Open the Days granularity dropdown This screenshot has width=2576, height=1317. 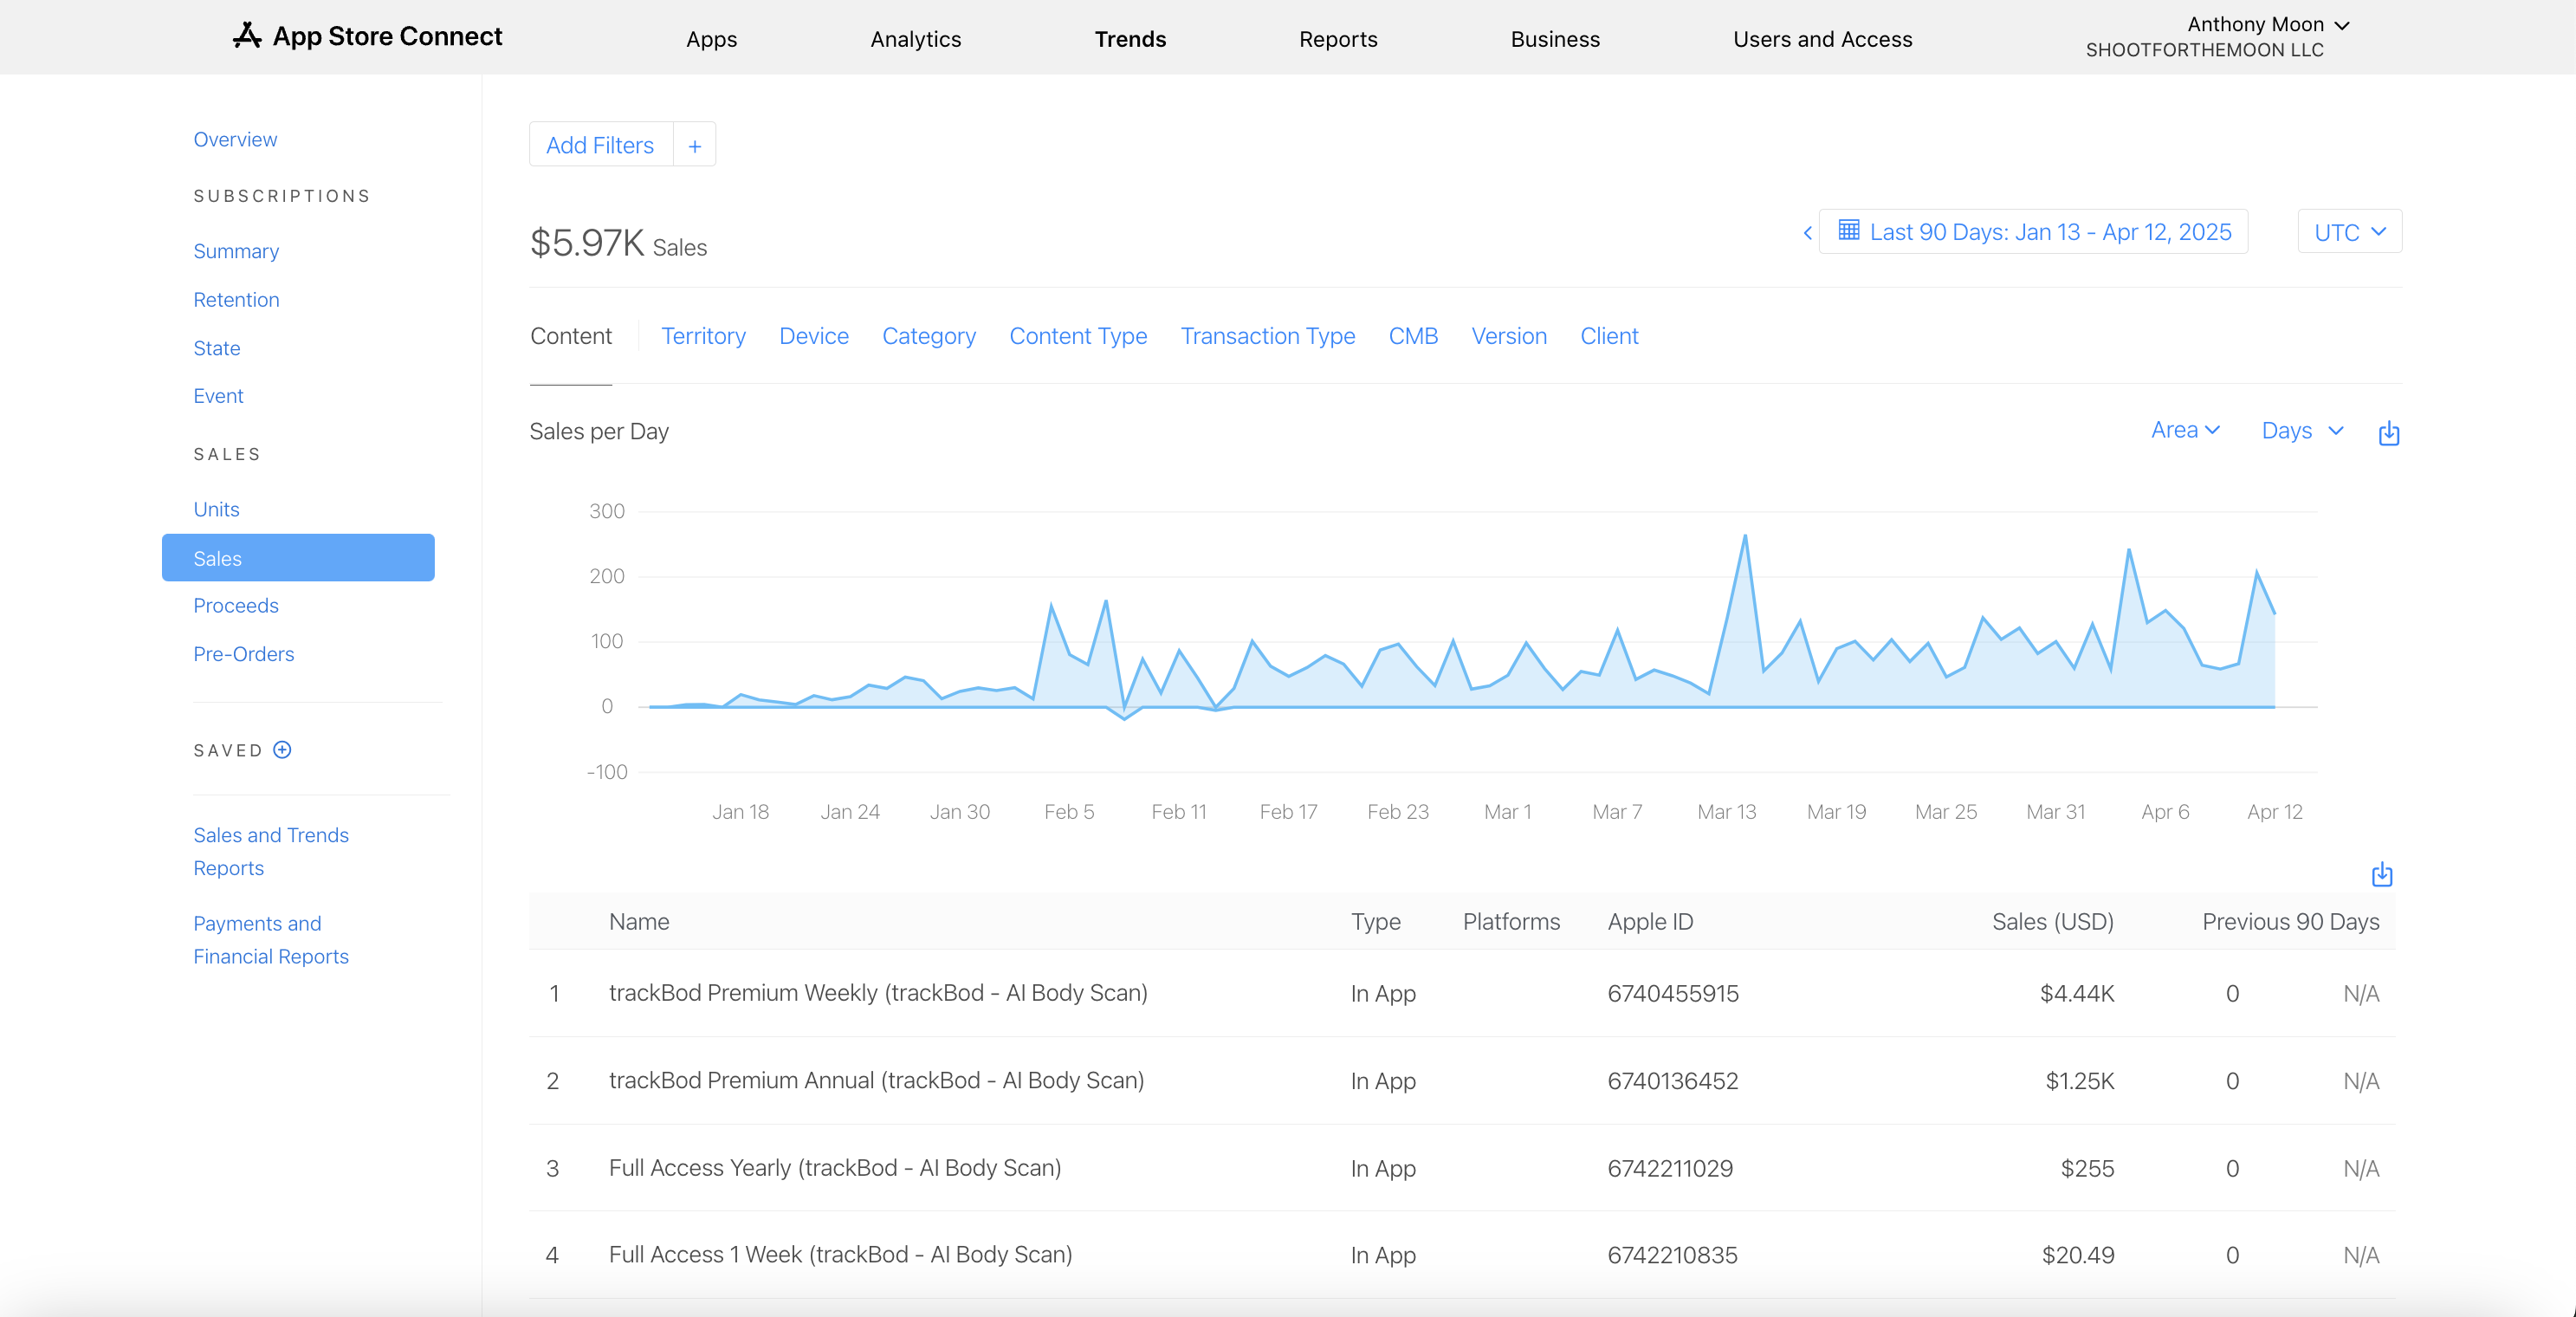[x=2302, y=430]
